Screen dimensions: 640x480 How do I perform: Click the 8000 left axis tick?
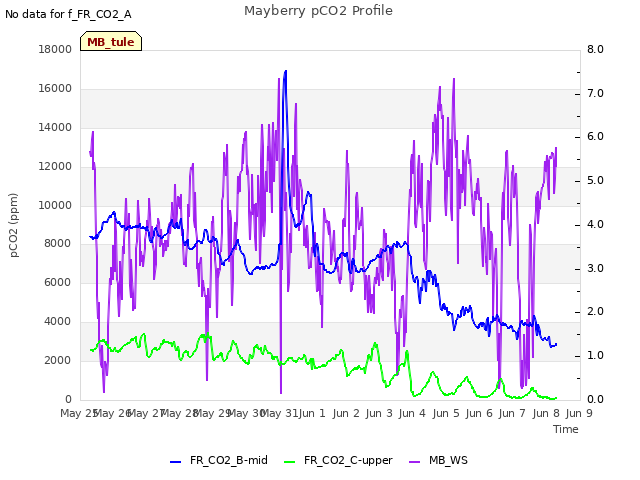point(58,243)
